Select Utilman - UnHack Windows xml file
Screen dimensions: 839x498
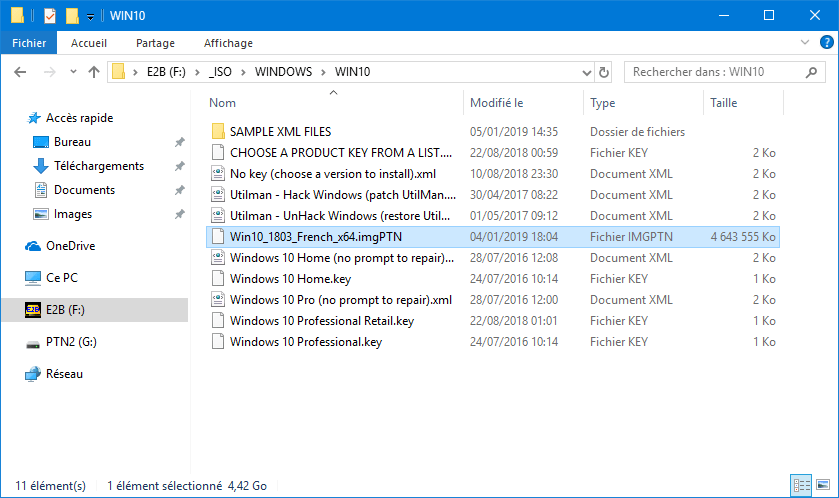pyautogui.click(x=340, y=216)
